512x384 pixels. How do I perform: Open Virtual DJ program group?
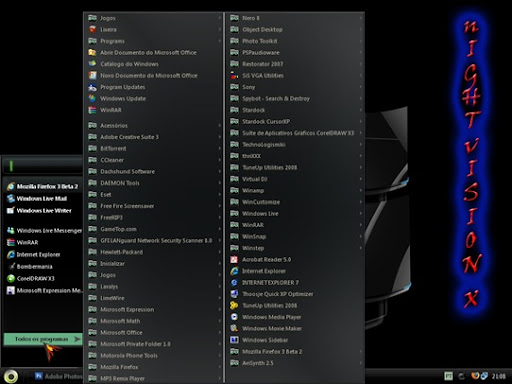pyautogui.click(x=296, y=179)
